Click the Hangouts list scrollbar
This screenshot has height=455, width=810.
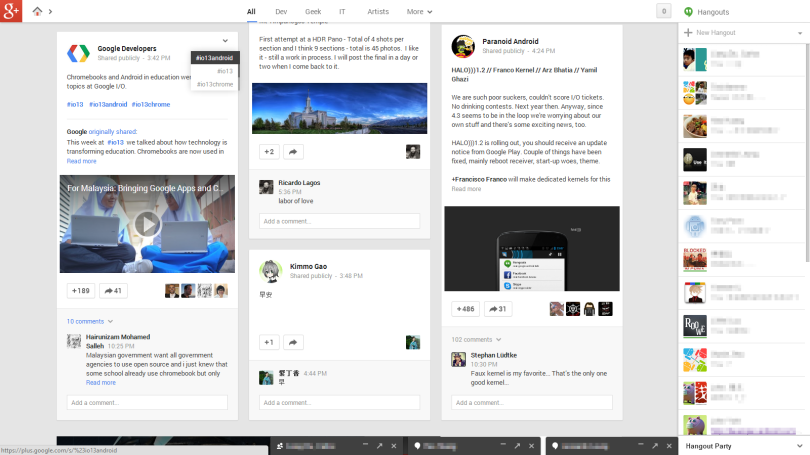coord(807,155)
